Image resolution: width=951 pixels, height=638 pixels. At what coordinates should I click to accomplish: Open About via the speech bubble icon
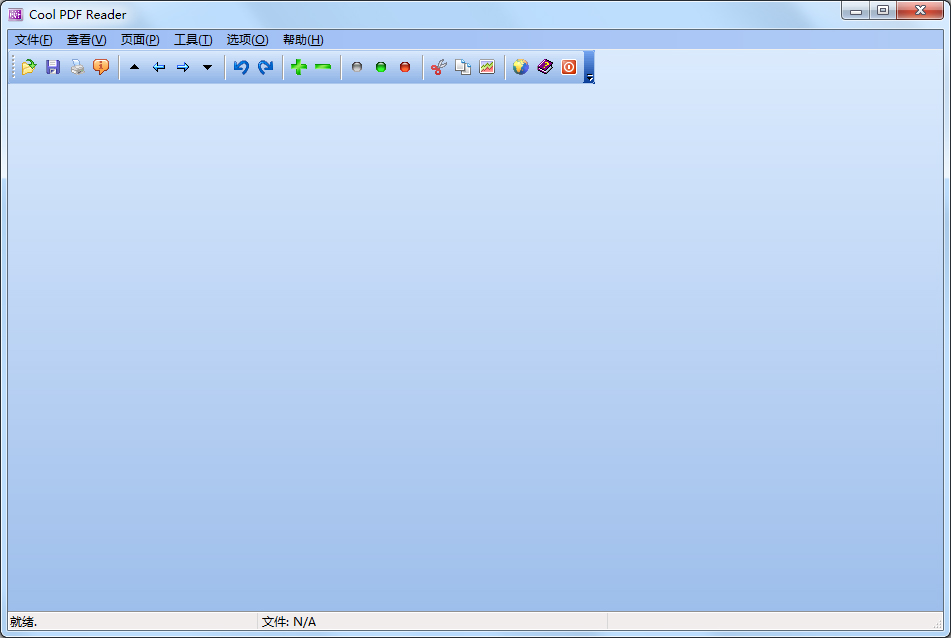coord(100,67)
